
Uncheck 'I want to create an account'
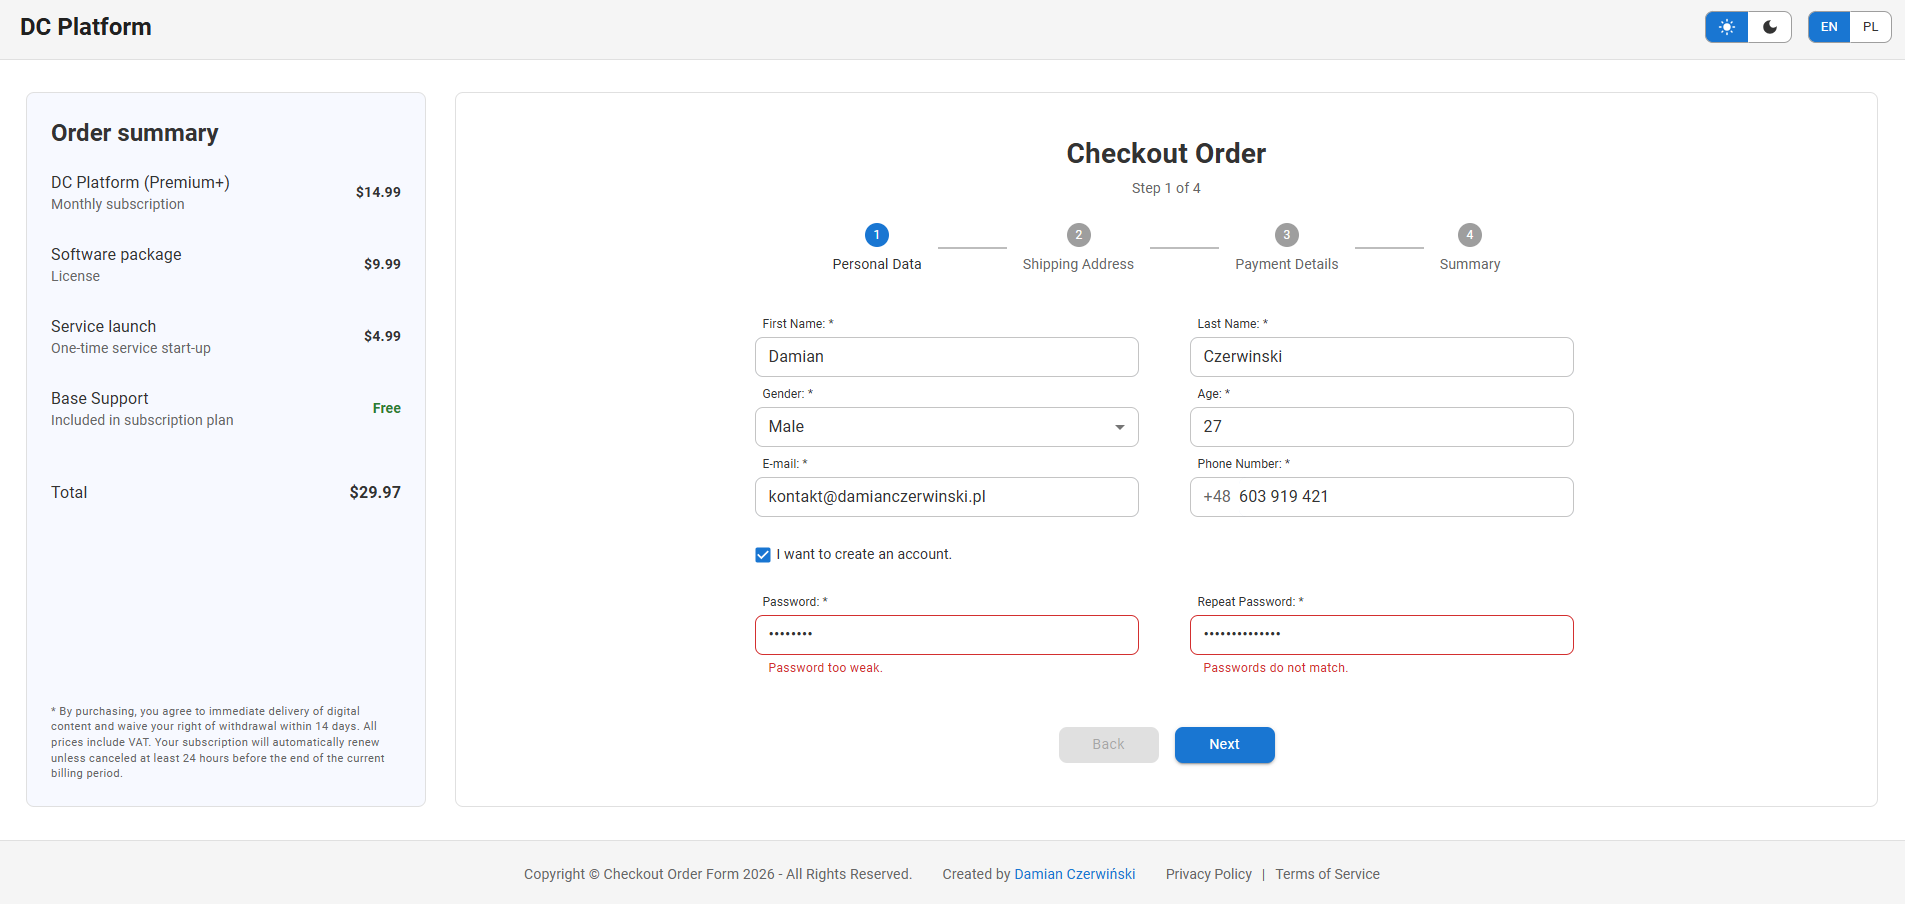coord(763,555)
